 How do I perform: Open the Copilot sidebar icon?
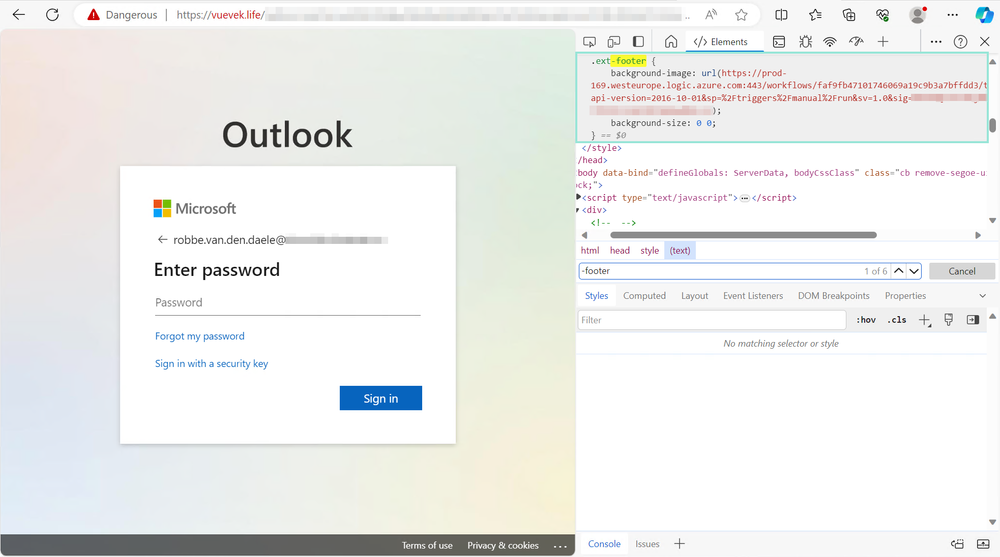tap(984, 15)
